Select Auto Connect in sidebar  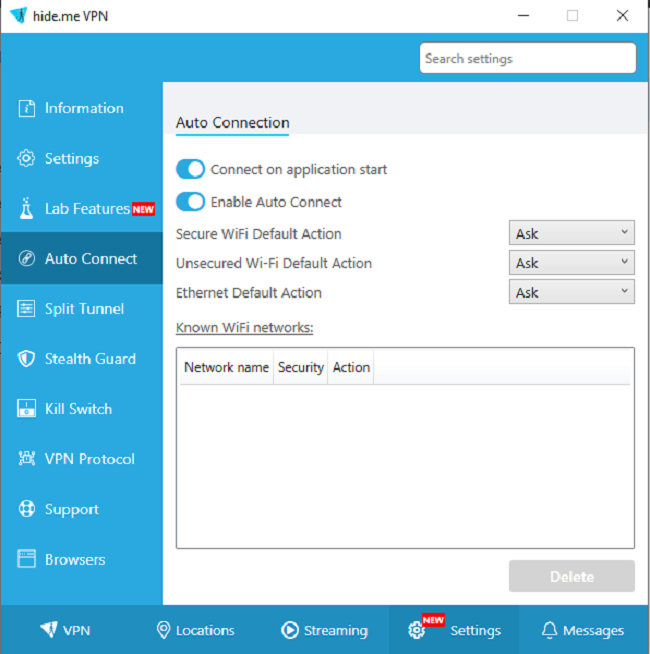tap(82, 259)
